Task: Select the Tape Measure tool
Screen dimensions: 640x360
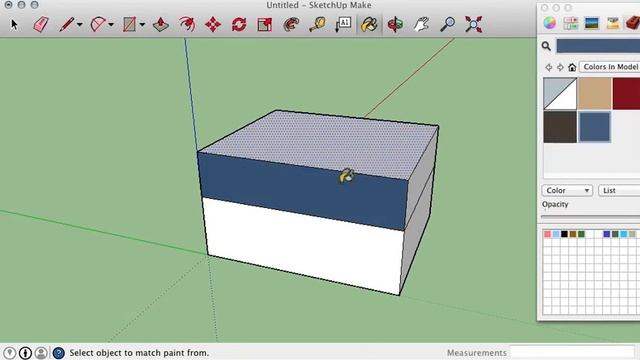Action: (317, 24)
